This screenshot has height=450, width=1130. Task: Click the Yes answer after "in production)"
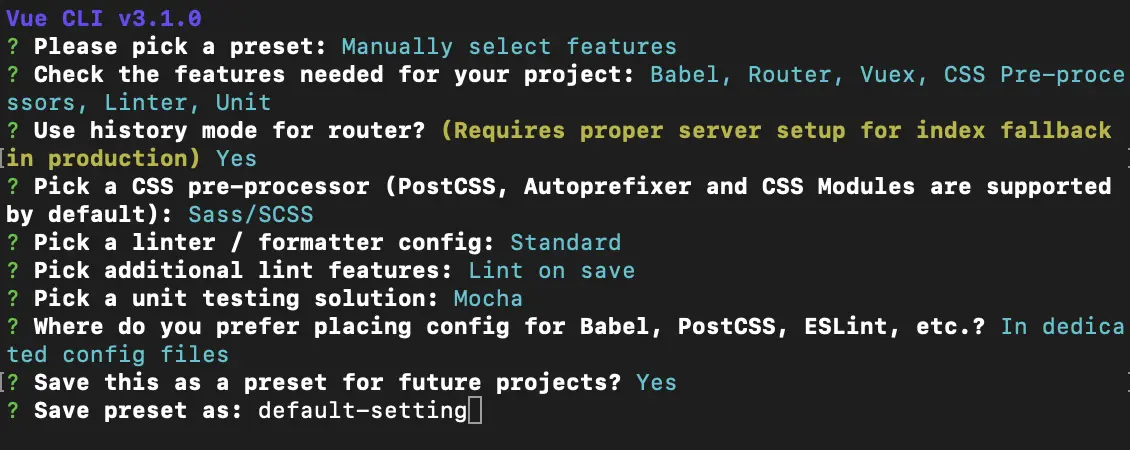[236, 158]
